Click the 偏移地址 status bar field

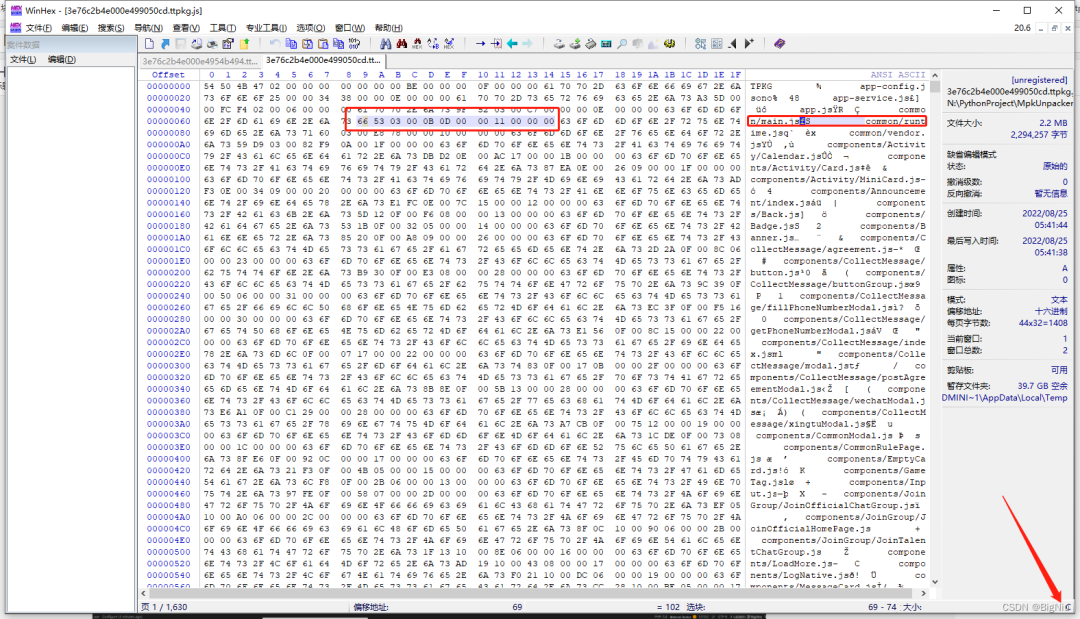(x=371, y=607)
